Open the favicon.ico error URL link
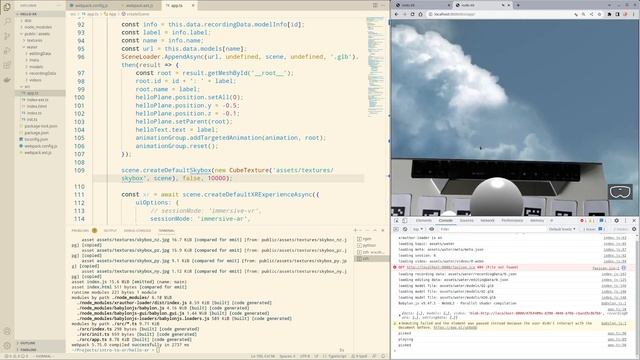 [x=441, y=267]
